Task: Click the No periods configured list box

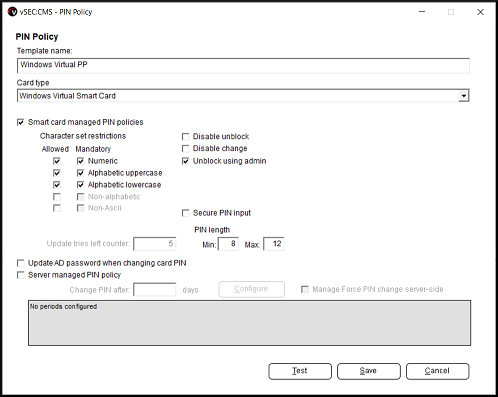Action: (x=249, y=323)
